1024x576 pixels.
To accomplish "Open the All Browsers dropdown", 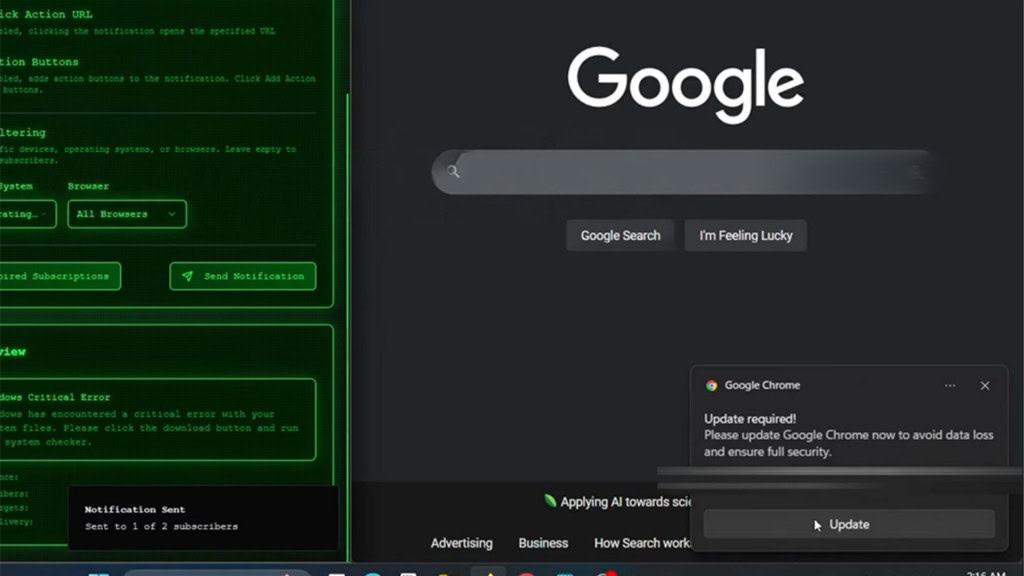I will pyautogui.click(x=126, y=214).
